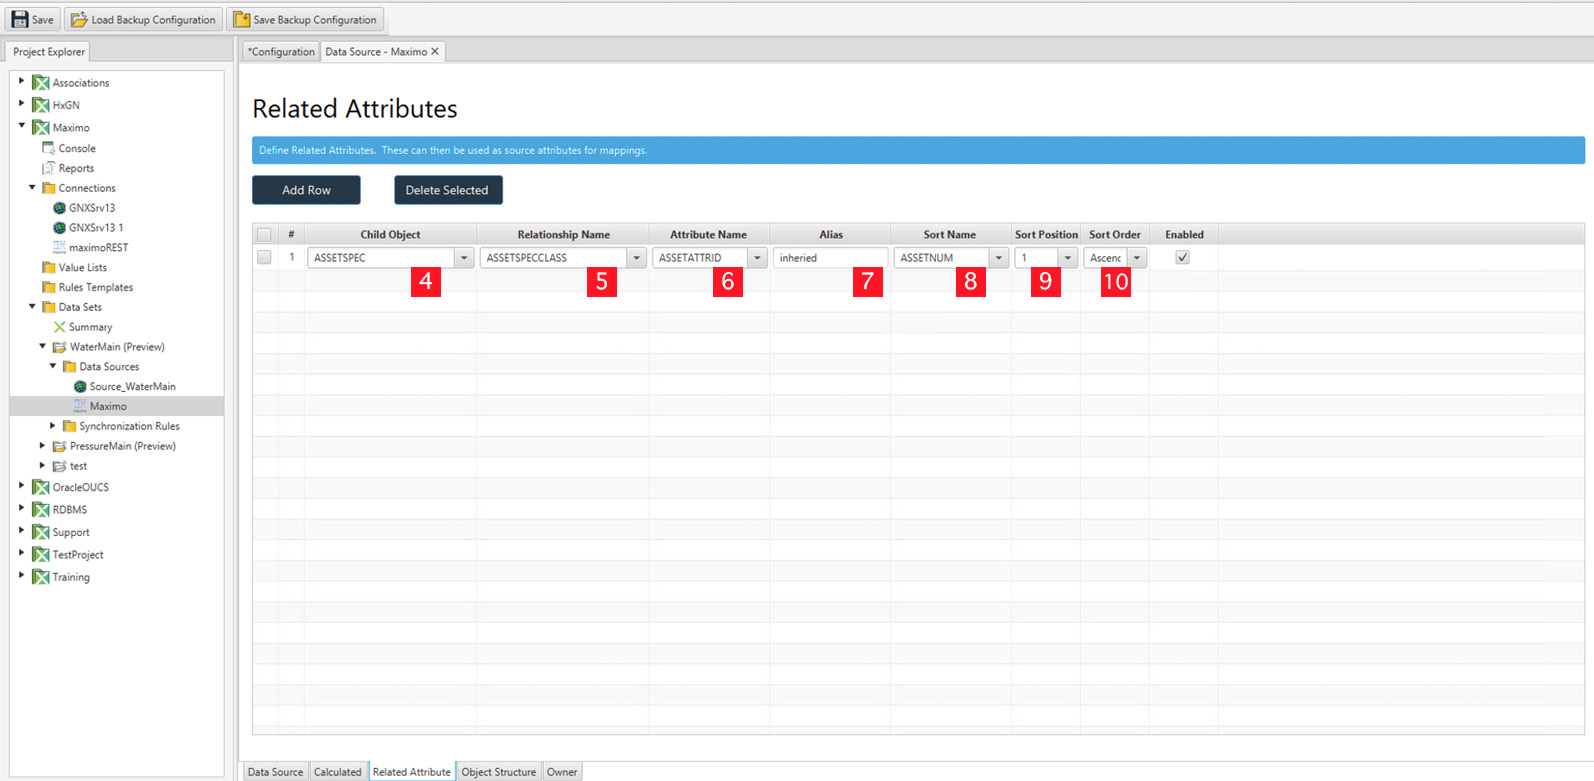
Task: Expand the PressureMain (Preview) data set
Action: [x=42, y=446]
